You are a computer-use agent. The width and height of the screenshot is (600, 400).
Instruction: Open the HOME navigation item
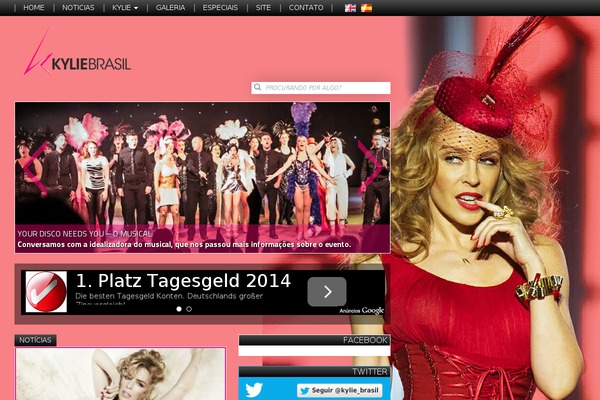coord(34,7)
